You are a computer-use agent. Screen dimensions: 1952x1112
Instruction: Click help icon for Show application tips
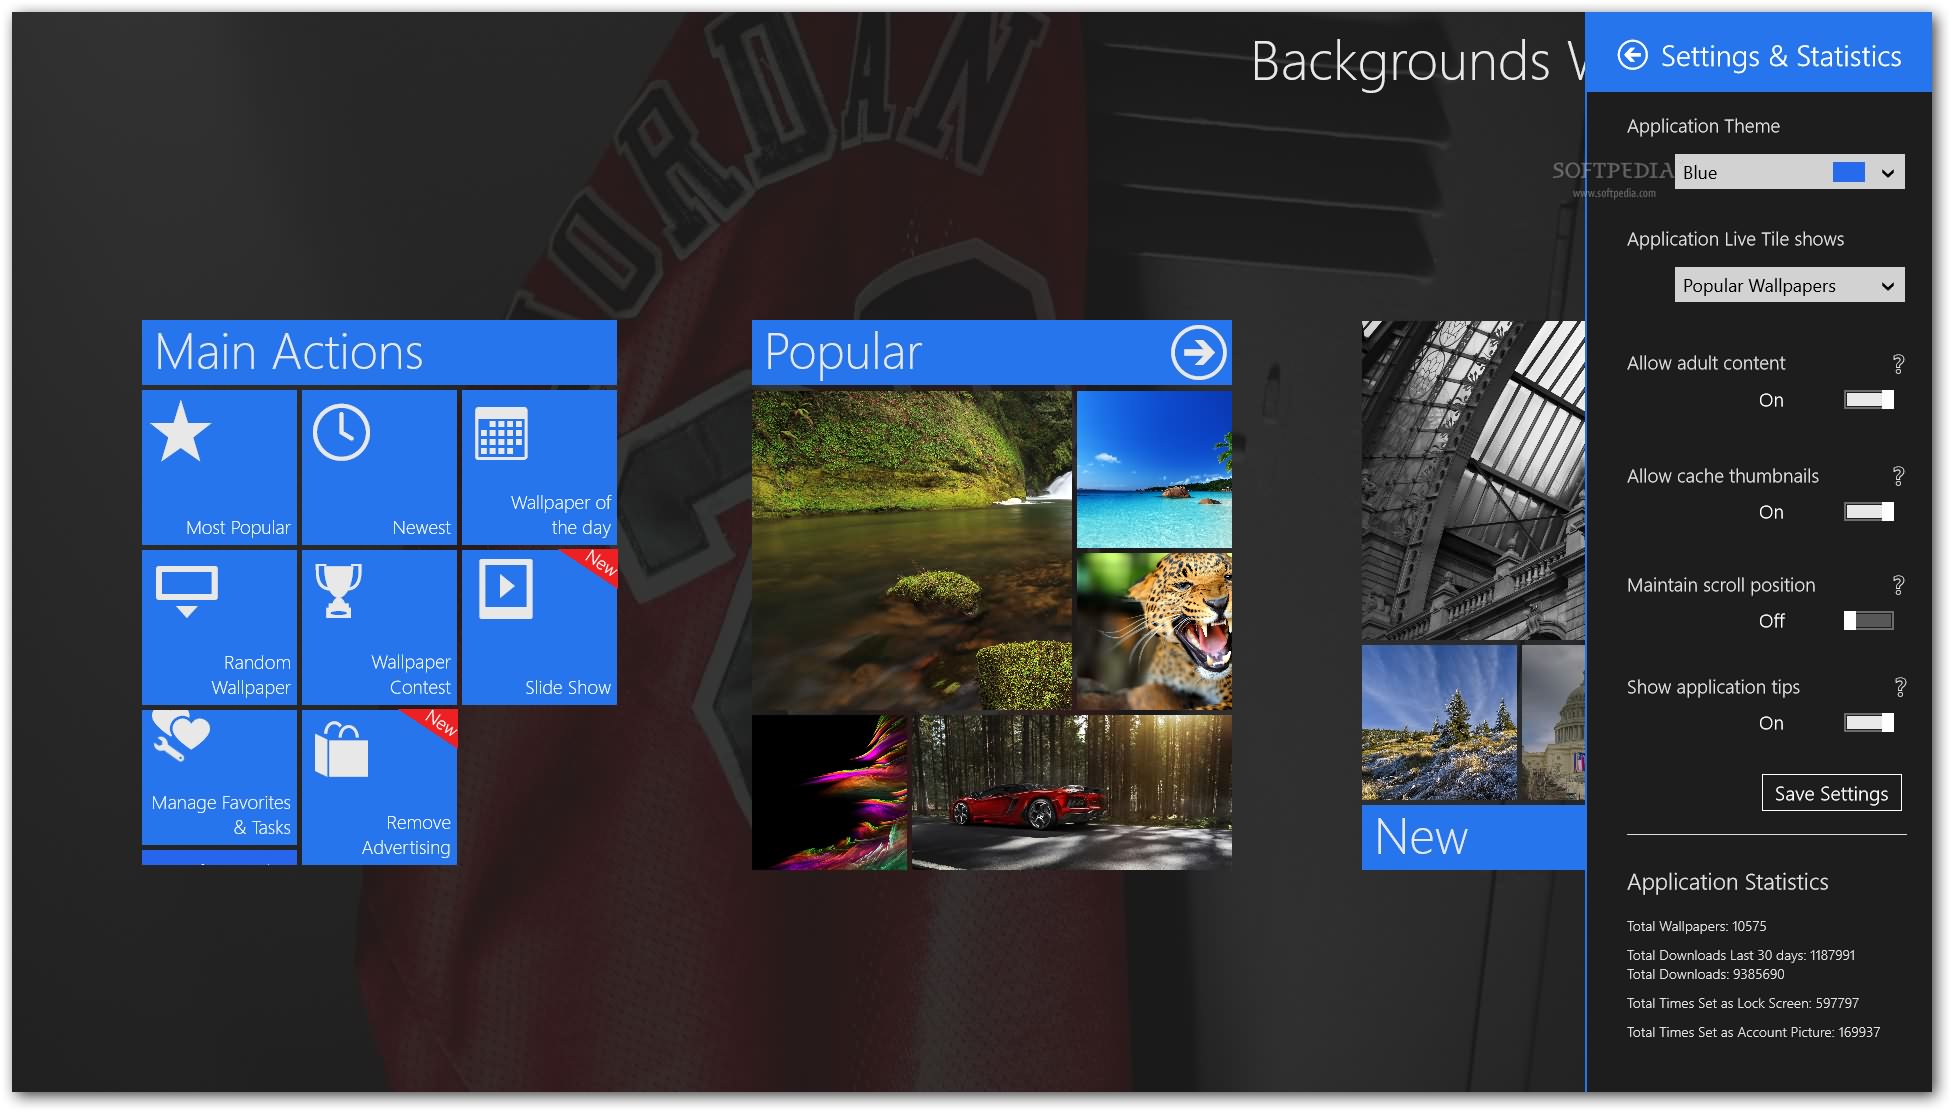1899,687
